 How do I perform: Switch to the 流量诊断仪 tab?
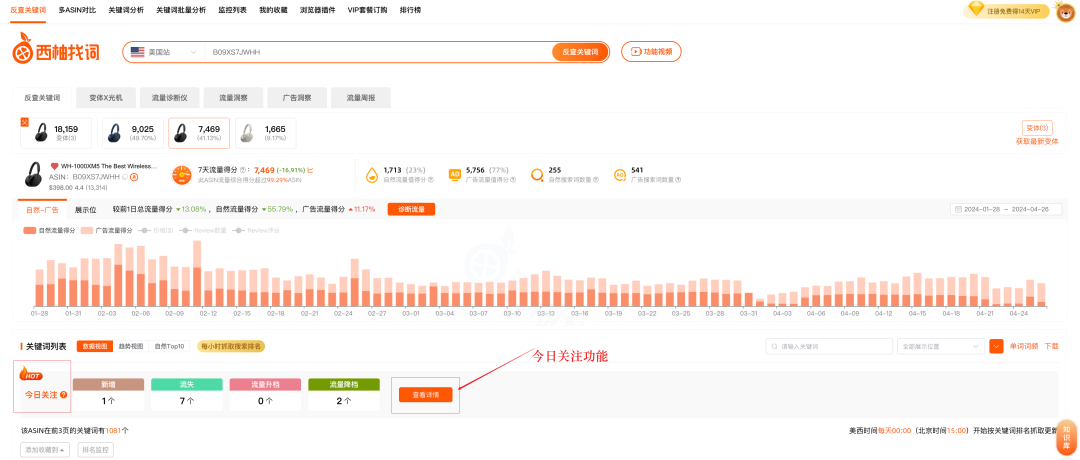(x=169, y=98)
